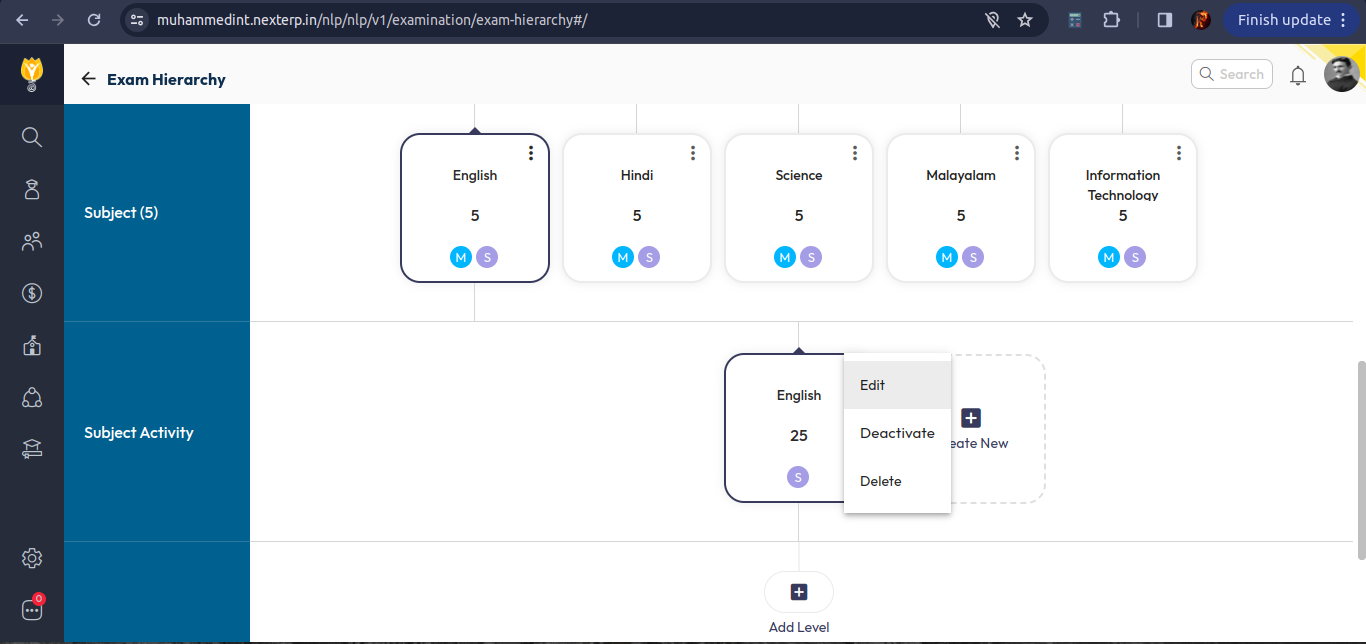Open settings gear icon in sidebar
Image resolution: width=1366 pixels, height=644 pixels.
[32, 558]
